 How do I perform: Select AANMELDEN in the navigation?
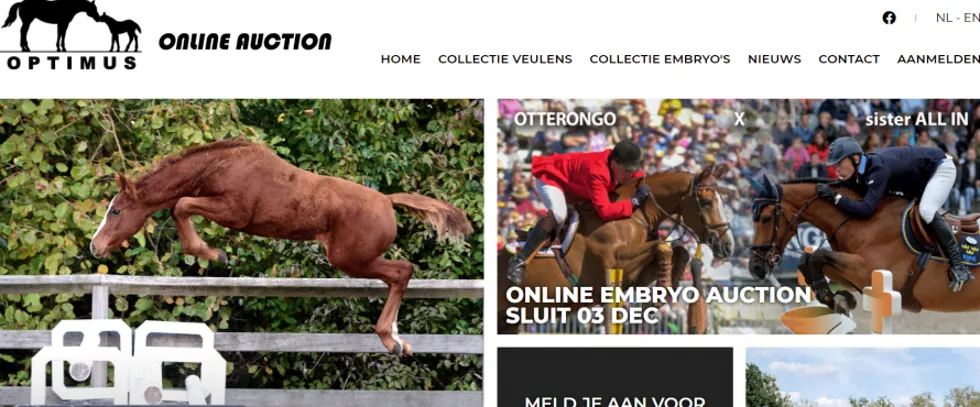938,59
